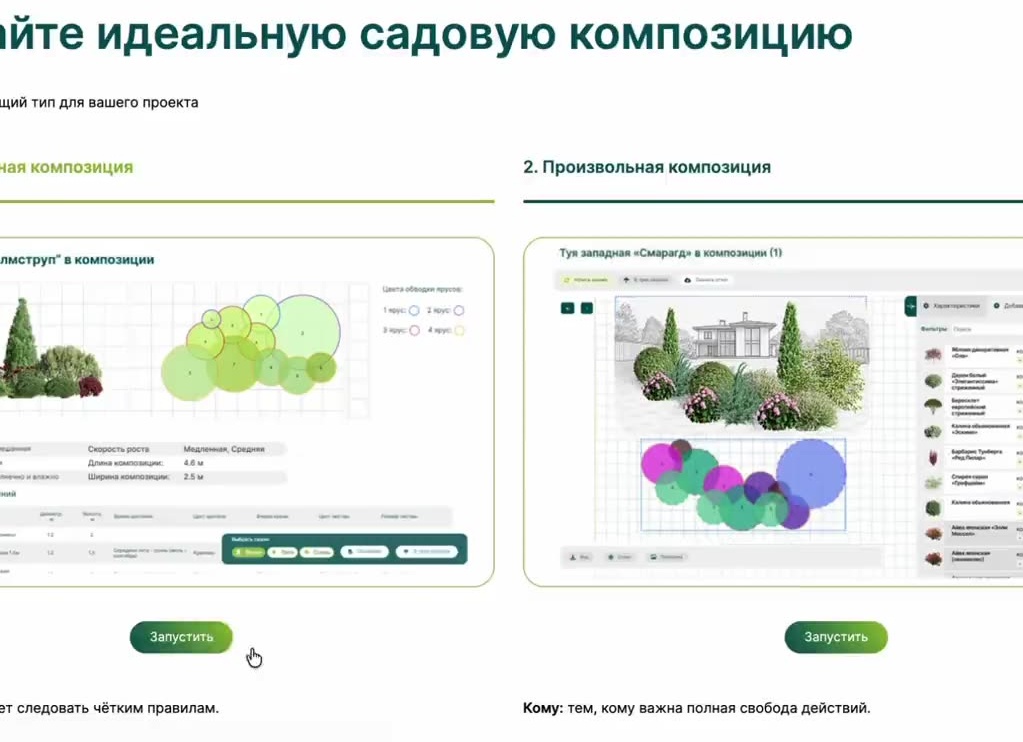Open the 'лмструп в композиции' preview card
Image resolution: width=1023 pixels, height=742 pixels.
click(x=247, y=412)
